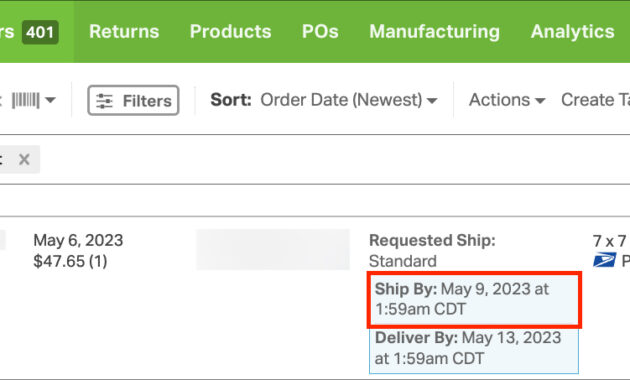Select the Analytics tab
This screenshot has height=380, width=630.
point(573,31)
